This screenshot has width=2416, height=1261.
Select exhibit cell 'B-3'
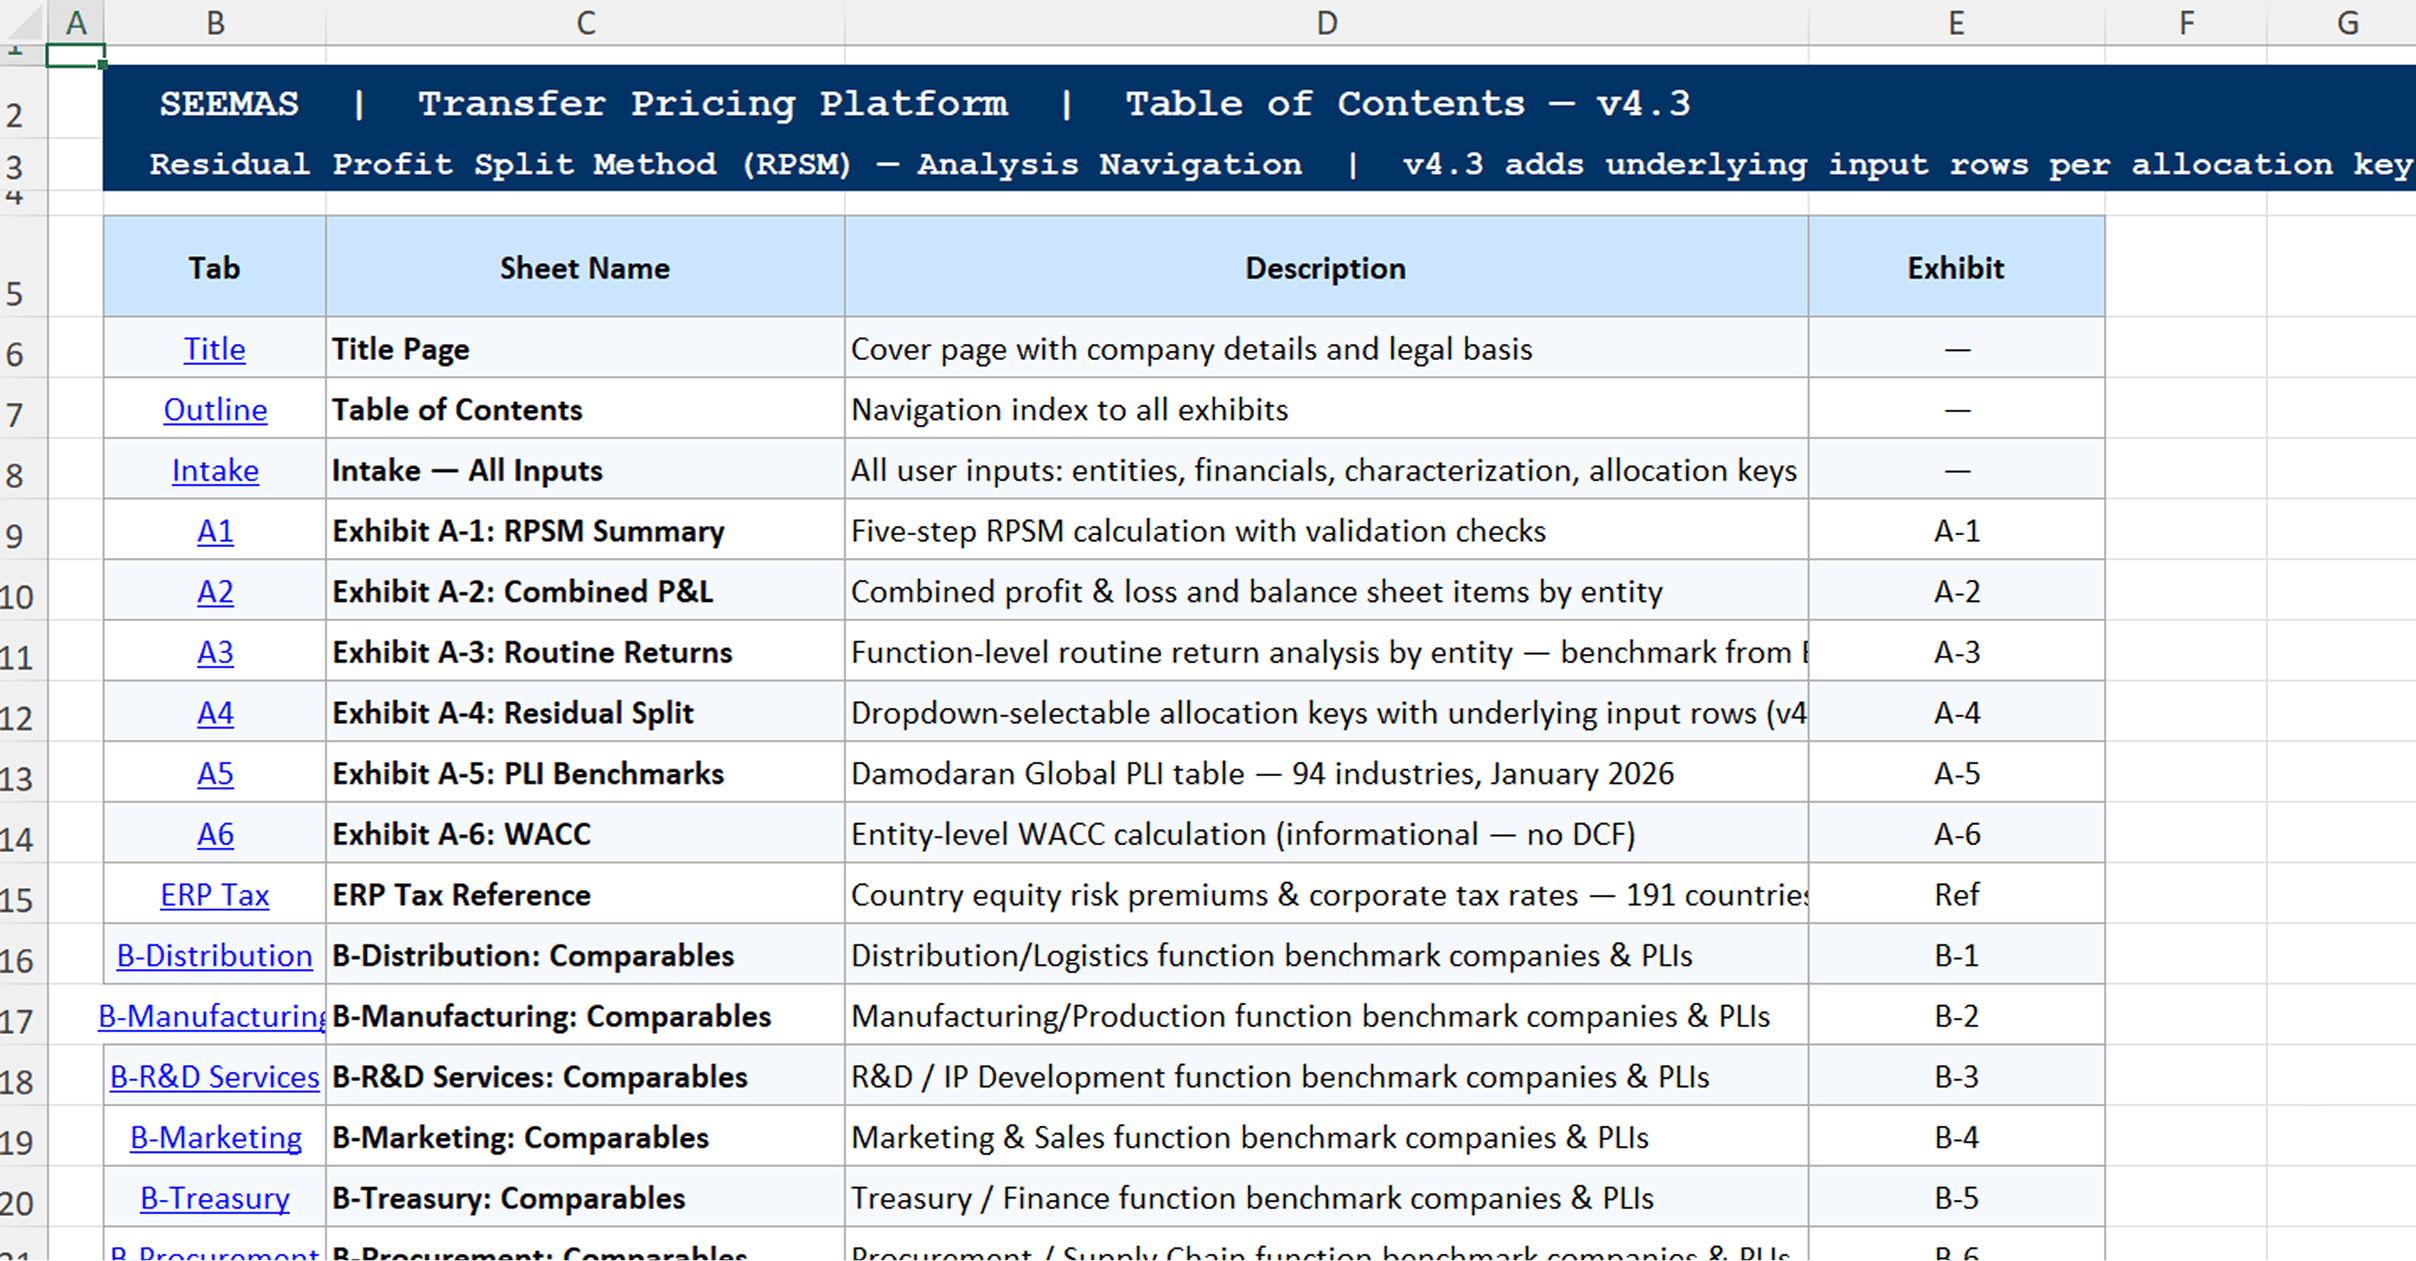(x=1956, y=1076)
